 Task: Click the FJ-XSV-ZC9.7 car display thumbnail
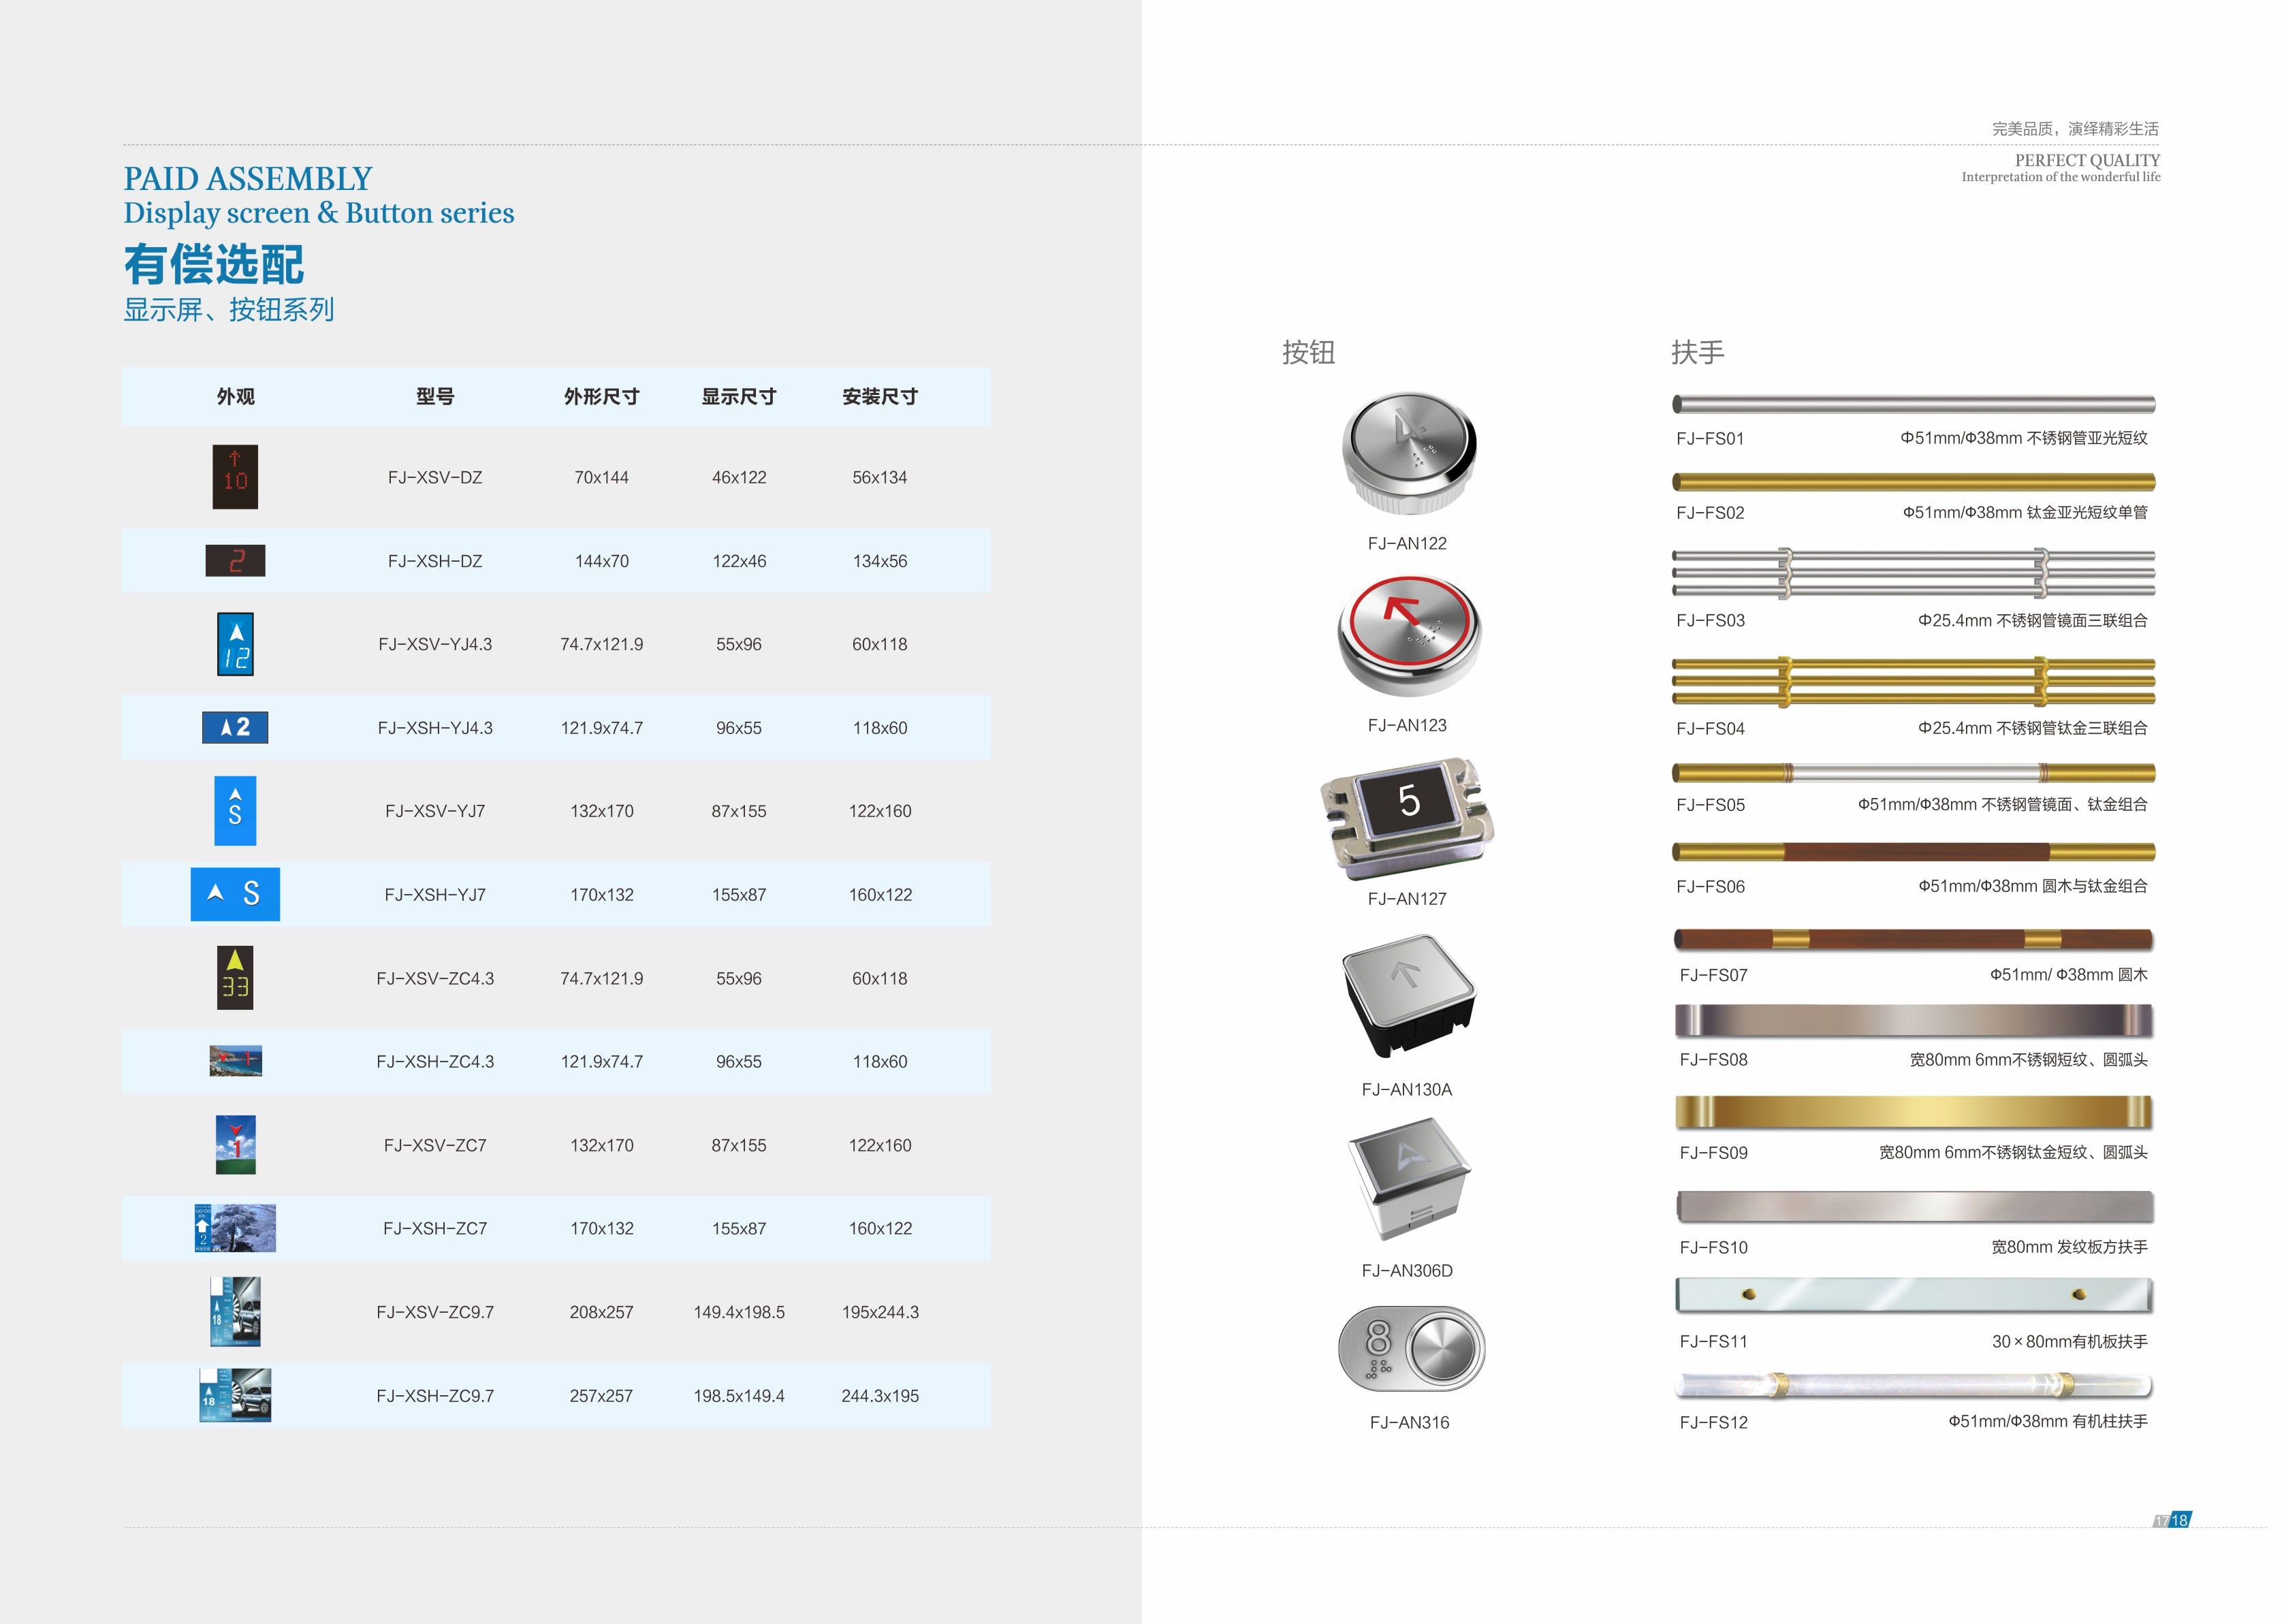click(x=235, y=1311)
